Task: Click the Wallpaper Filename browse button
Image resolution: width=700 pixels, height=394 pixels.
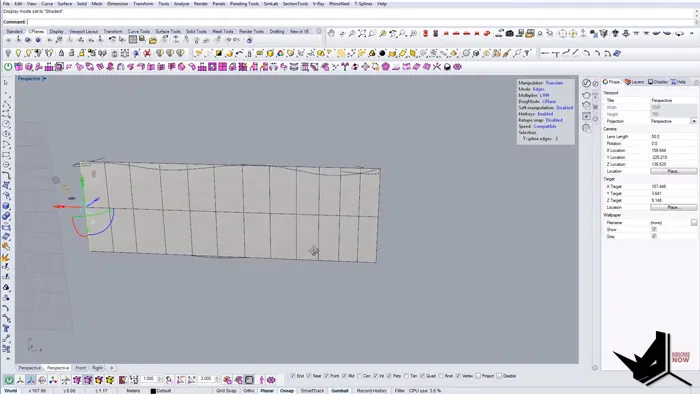Action: click(x=694, y=222)
